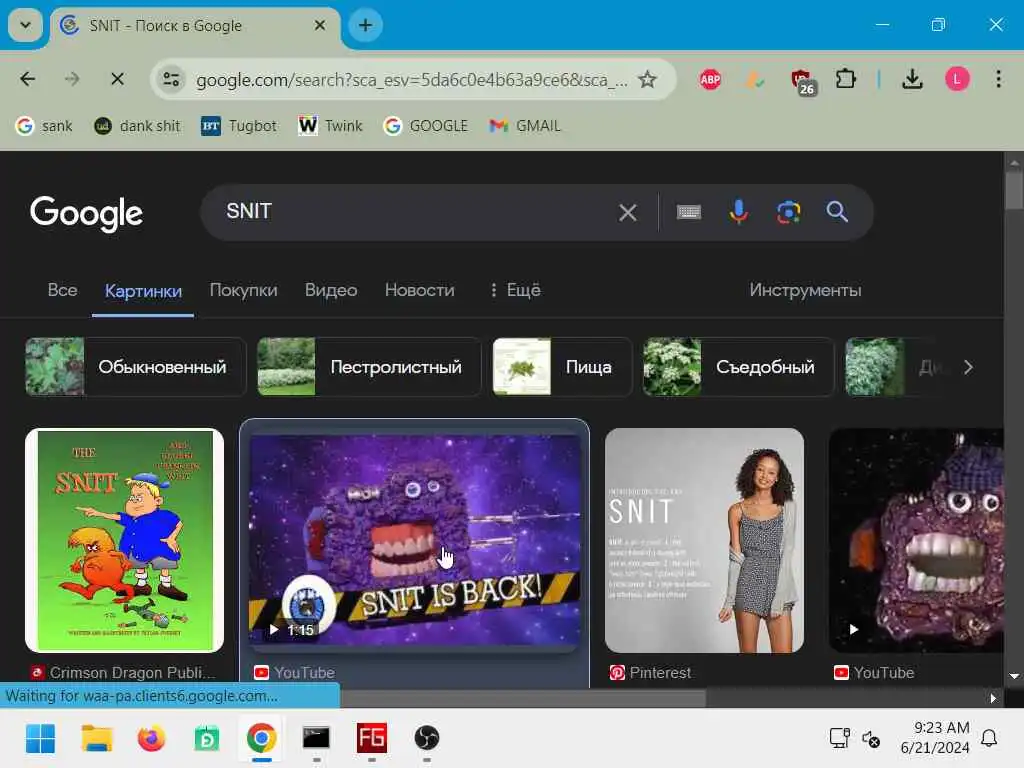Open the tab search dropdown arrow

click(25, 25)
